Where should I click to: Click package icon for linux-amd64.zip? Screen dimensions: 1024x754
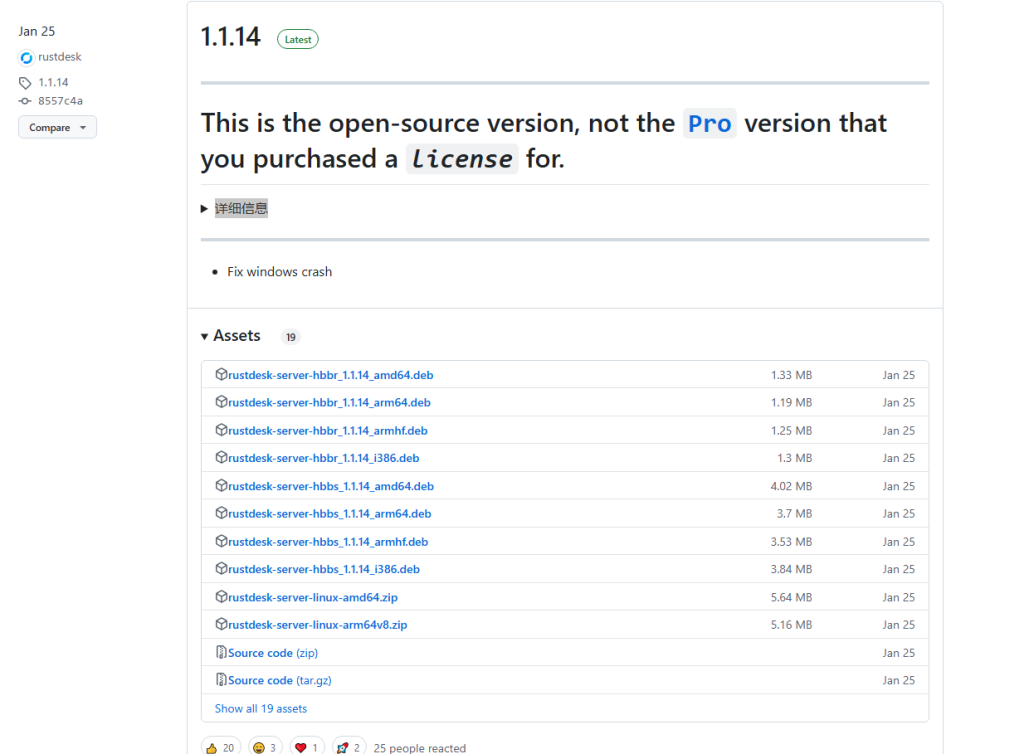coord(221,597)
